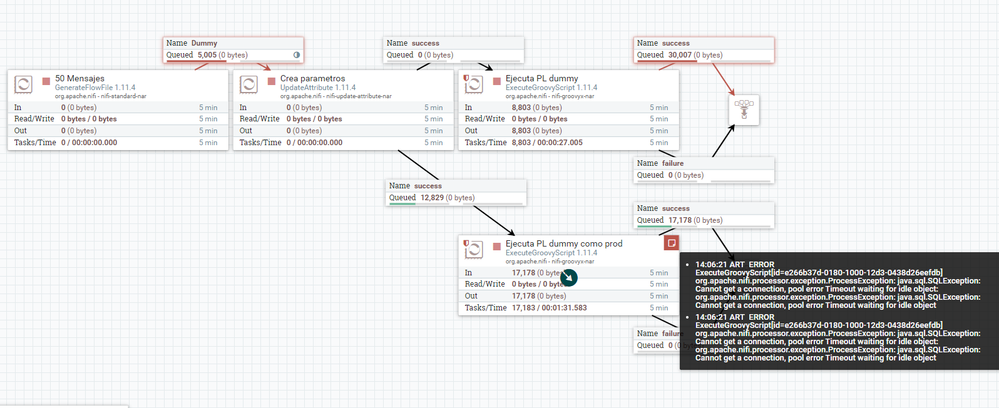
Task: Click the 50 Mensajes processor icon
Action: [24, 84]
